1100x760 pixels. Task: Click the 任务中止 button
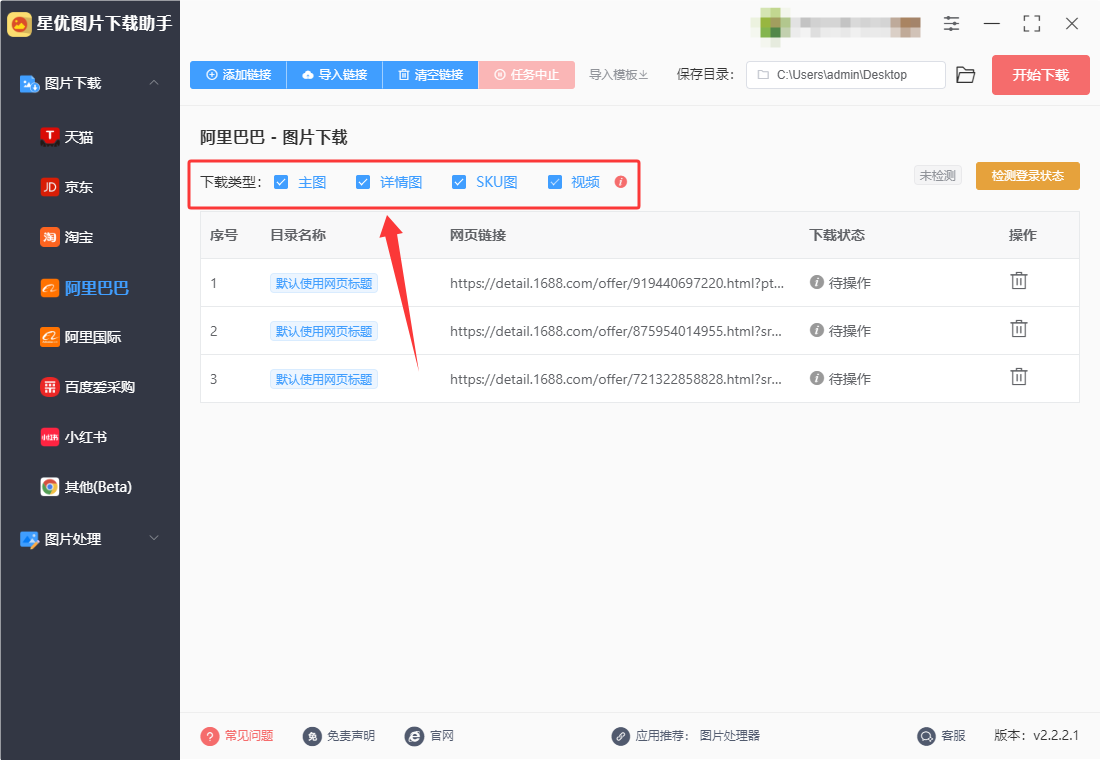point(526,75)
